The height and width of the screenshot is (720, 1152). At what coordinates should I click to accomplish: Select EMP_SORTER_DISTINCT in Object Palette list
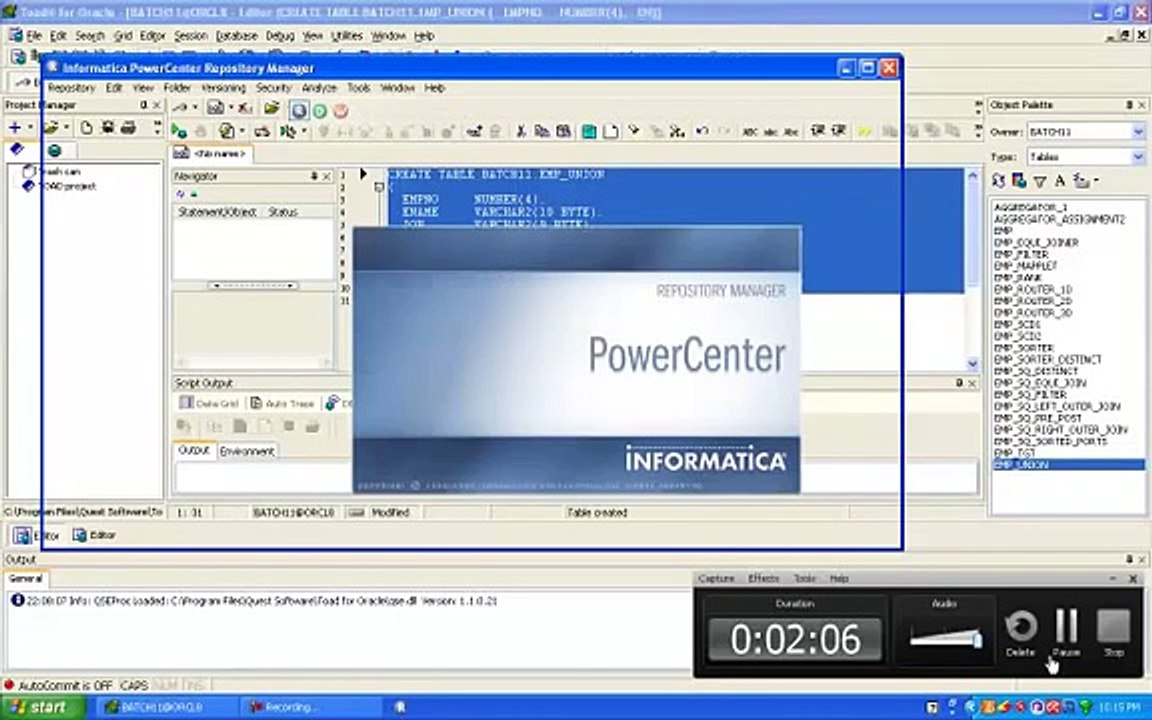coord(1047,360)
